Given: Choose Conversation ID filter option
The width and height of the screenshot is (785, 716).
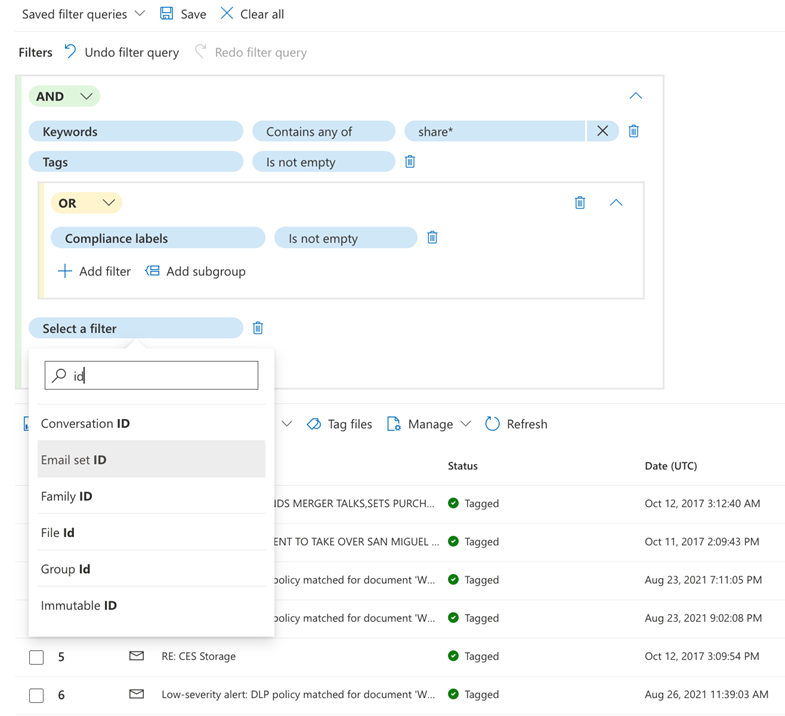Looking at the screenshot, I should pos(151,424).
